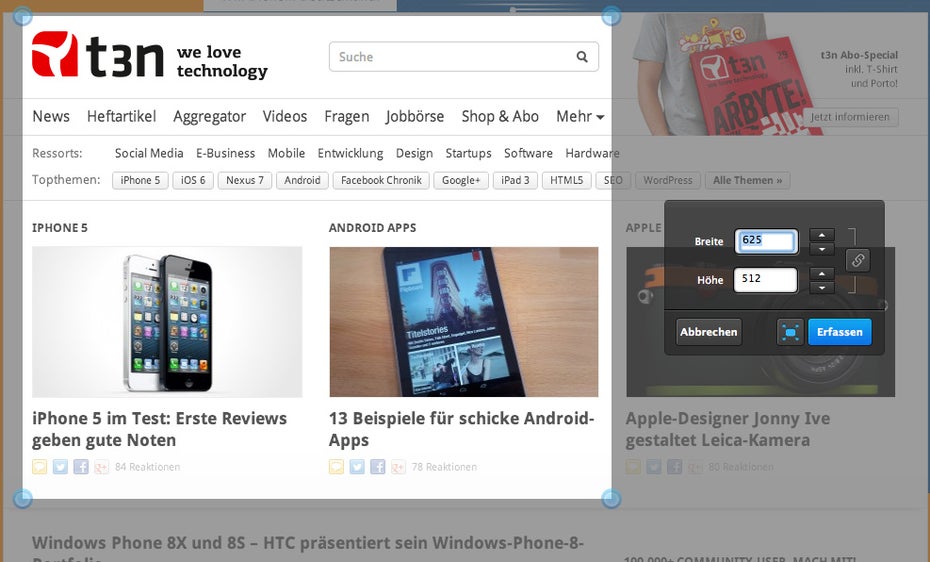Screen dimensions: 930x562
Task: Open the Android tablet article thumbnail
Action: coord(464,322)
